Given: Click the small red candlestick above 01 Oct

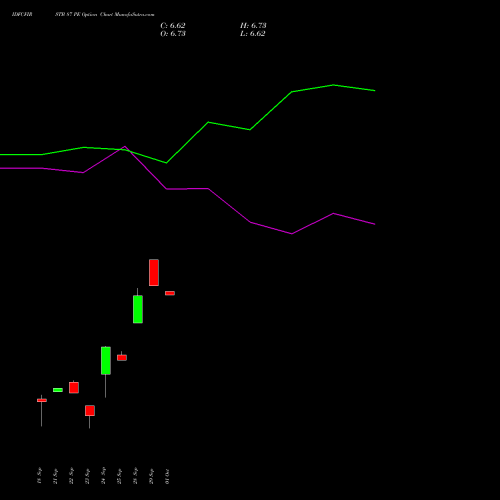Looking at the screenshot, I should pyautogui.click(x=170, y=293).
